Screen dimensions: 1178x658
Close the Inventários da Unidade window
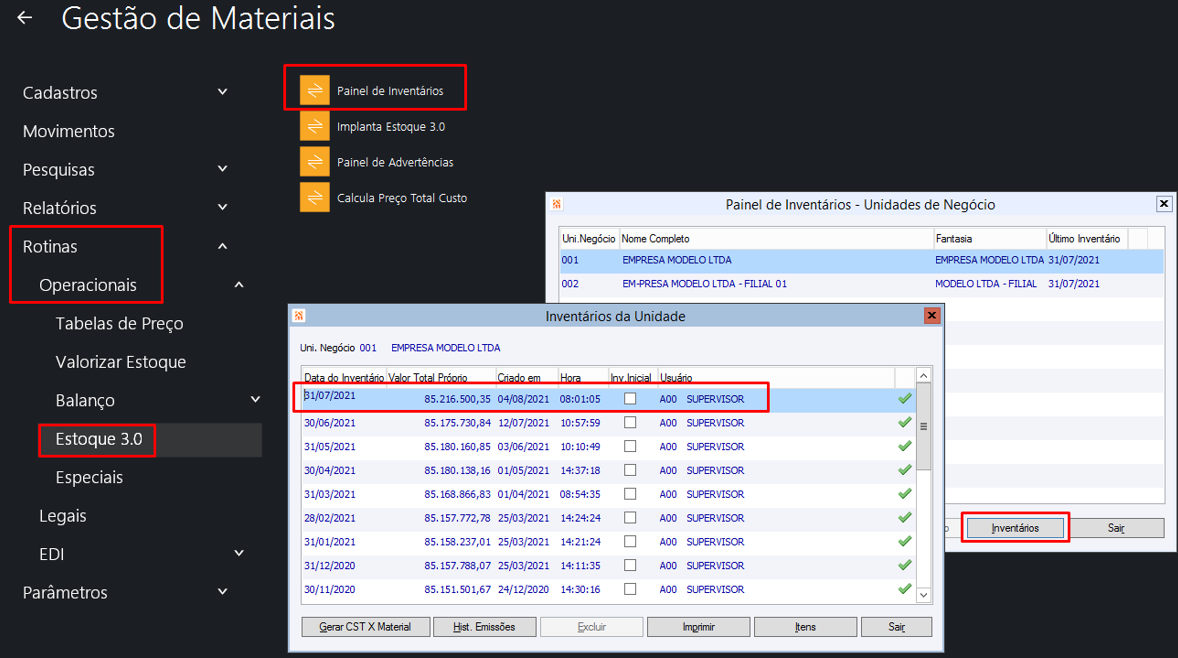coord(932,315)
